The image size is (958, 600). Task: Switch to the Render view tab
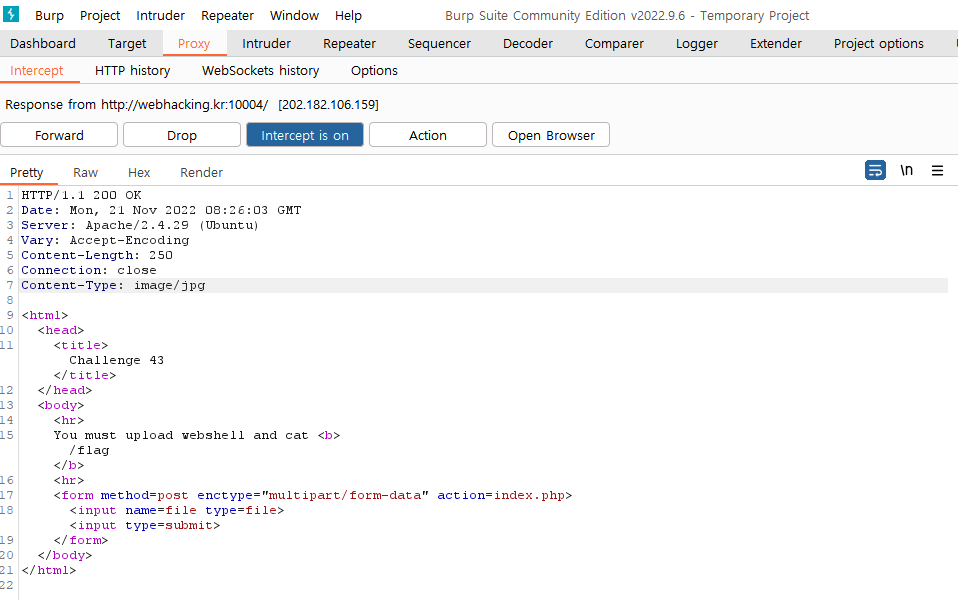coord(202,172)
